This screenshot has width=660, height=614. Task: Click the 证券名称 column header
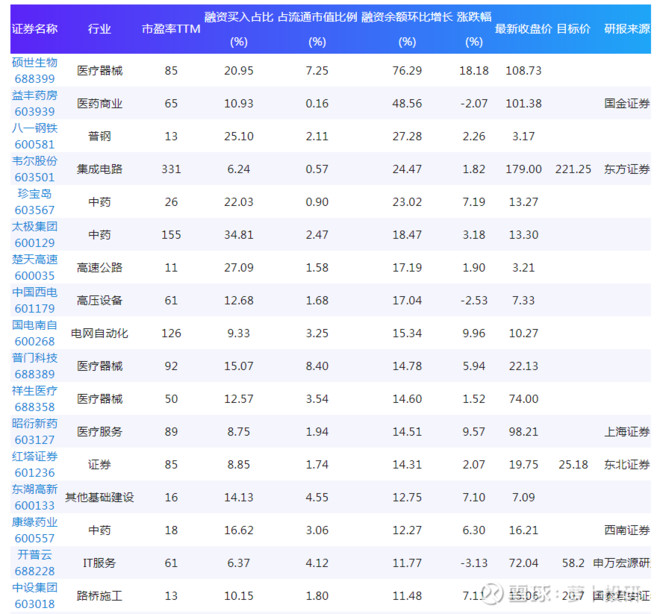[x=34, y=29]
